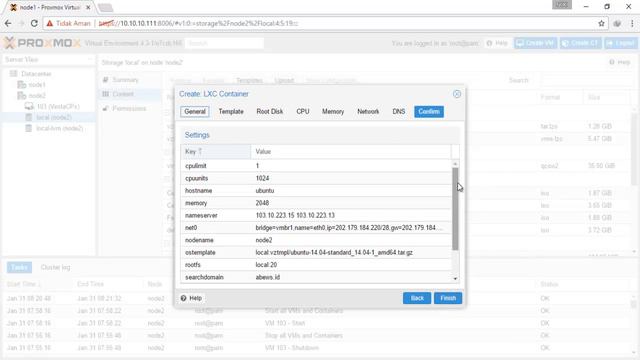Select the nodename row

pos(316,240)
